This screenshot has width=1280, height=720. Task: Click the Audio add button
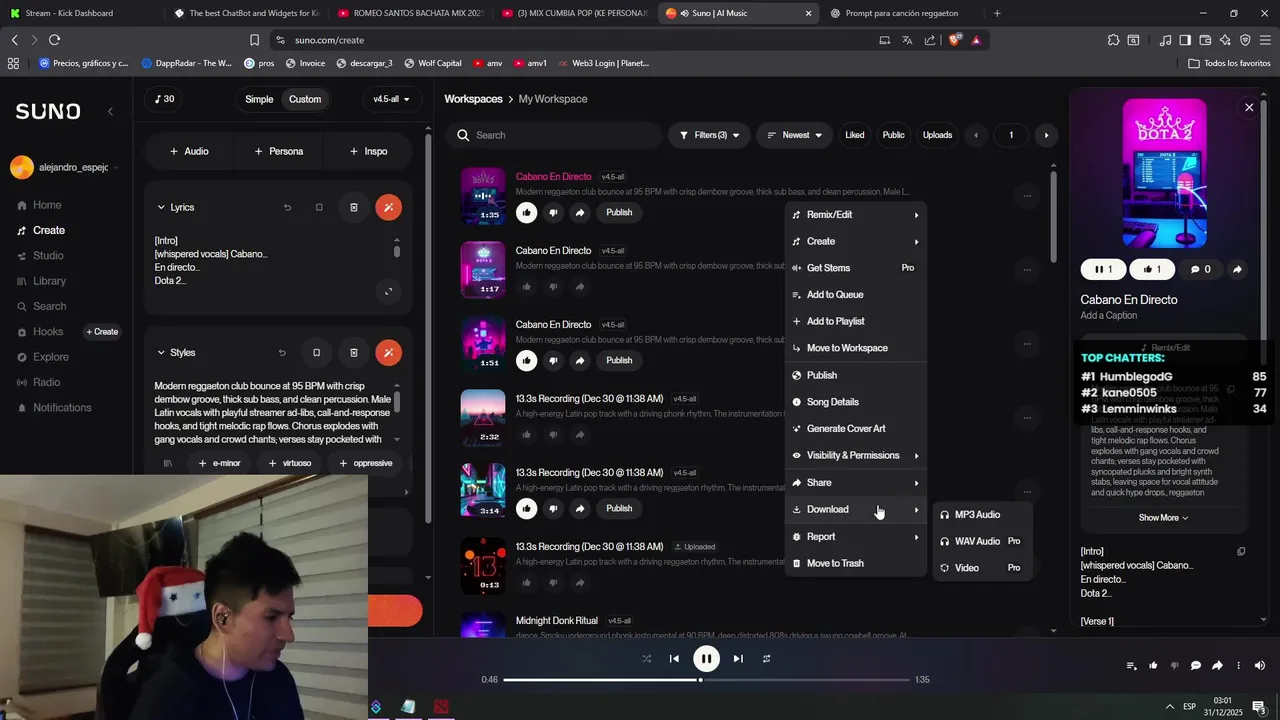[x=189, y=151]
